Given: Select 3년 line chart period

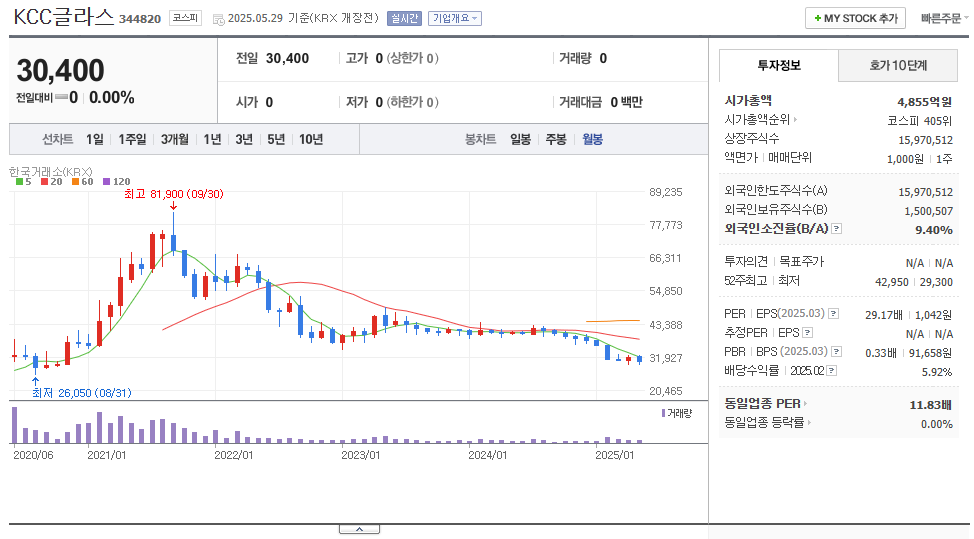Looking at the screenshot, I should click(244, 139).
